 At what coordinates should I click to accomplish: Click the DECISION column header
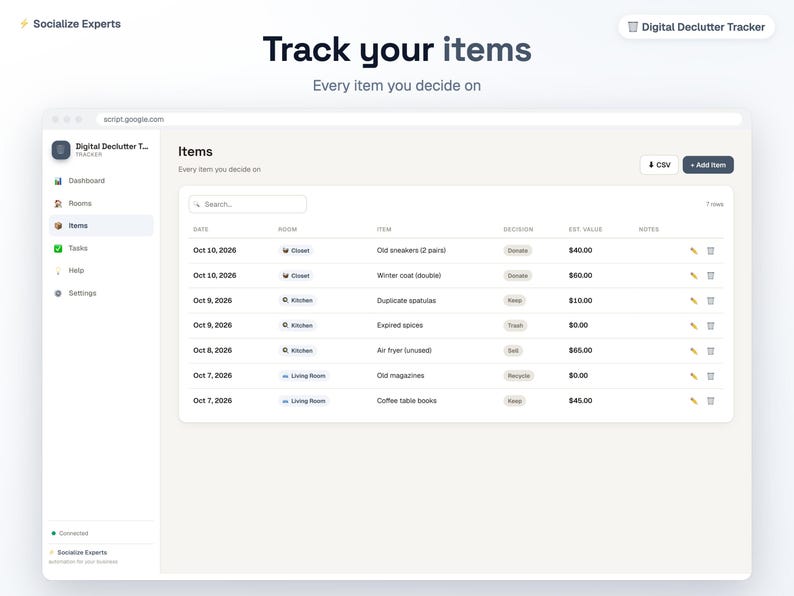tap(518, 229)
